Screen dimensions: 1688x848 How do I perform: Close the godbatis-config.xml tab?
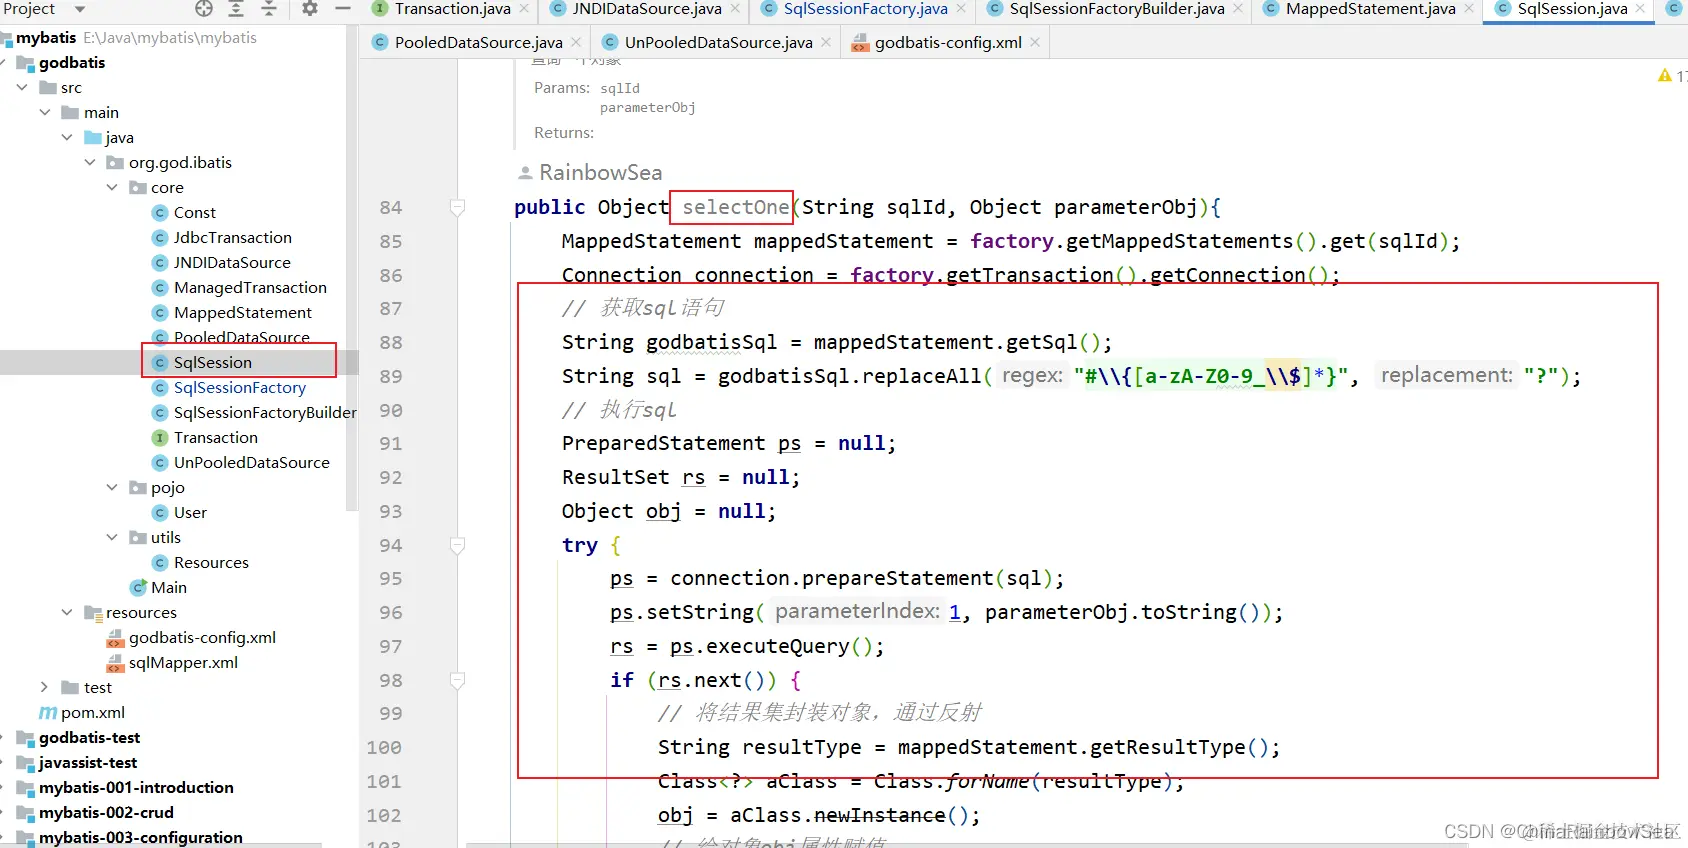(1035, 42)
